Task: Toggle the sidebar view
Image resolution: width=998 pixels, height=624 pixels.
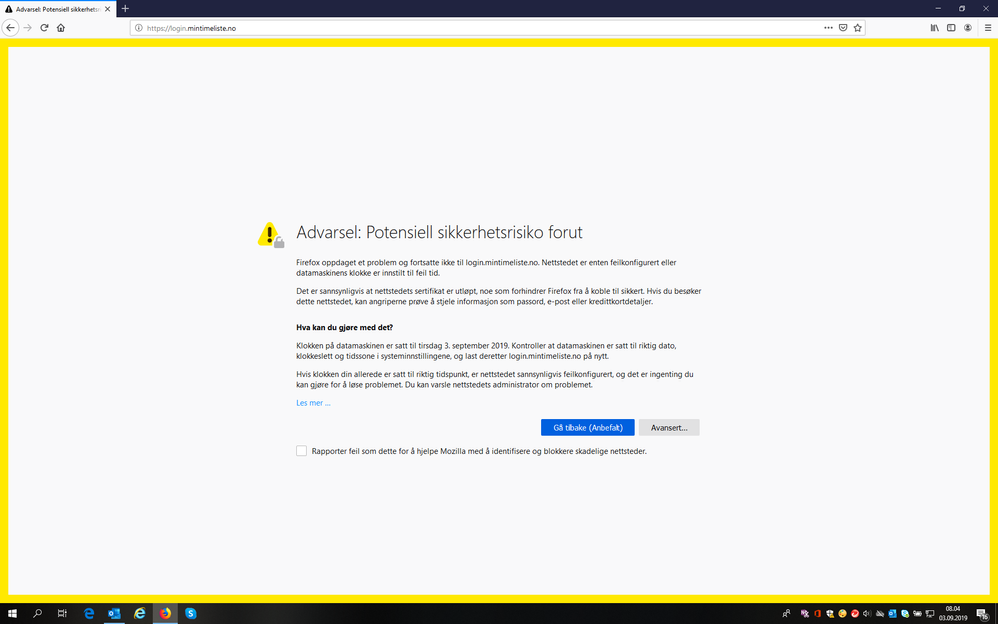Action: coord(951,28)
